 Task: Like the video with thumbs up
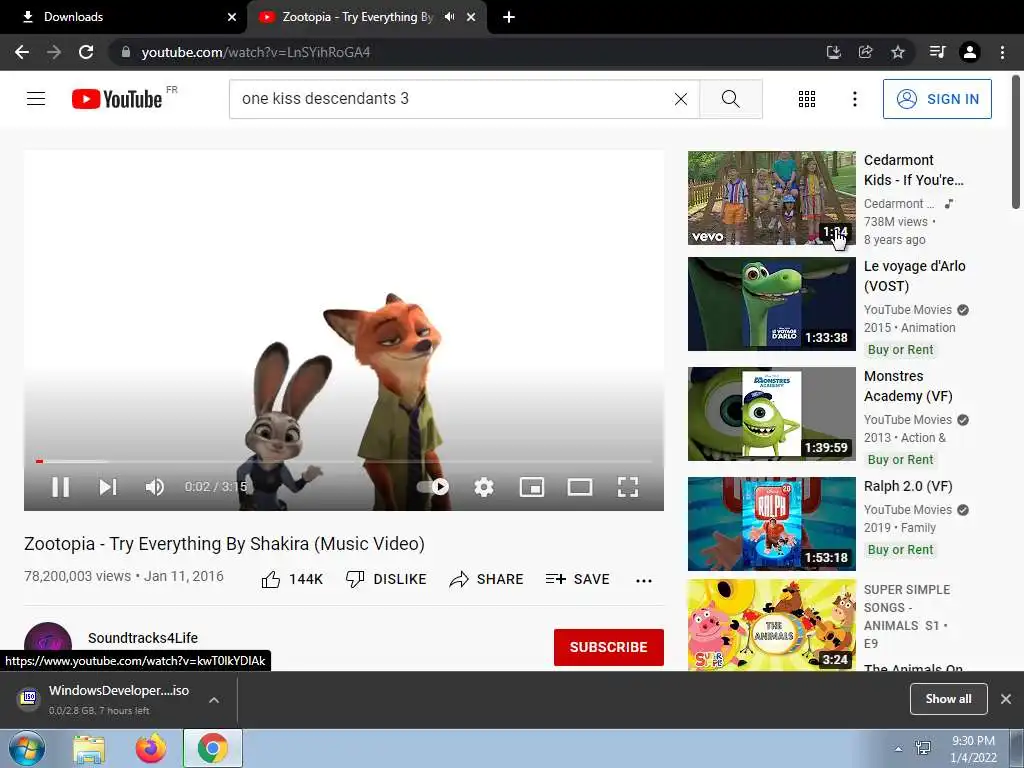292,579
